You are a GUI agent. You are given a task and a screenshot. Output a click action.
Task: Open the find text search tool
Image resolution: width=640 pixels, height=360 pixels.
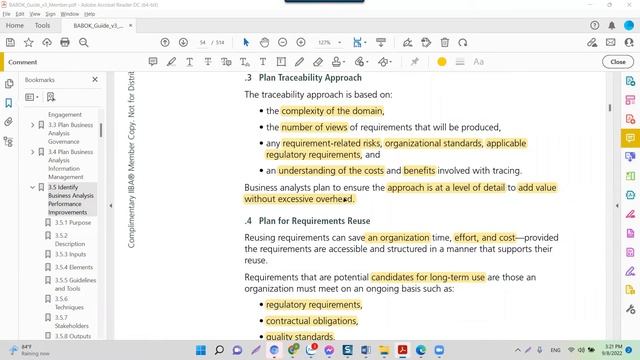pyautogui.click(x=84, y=42)
